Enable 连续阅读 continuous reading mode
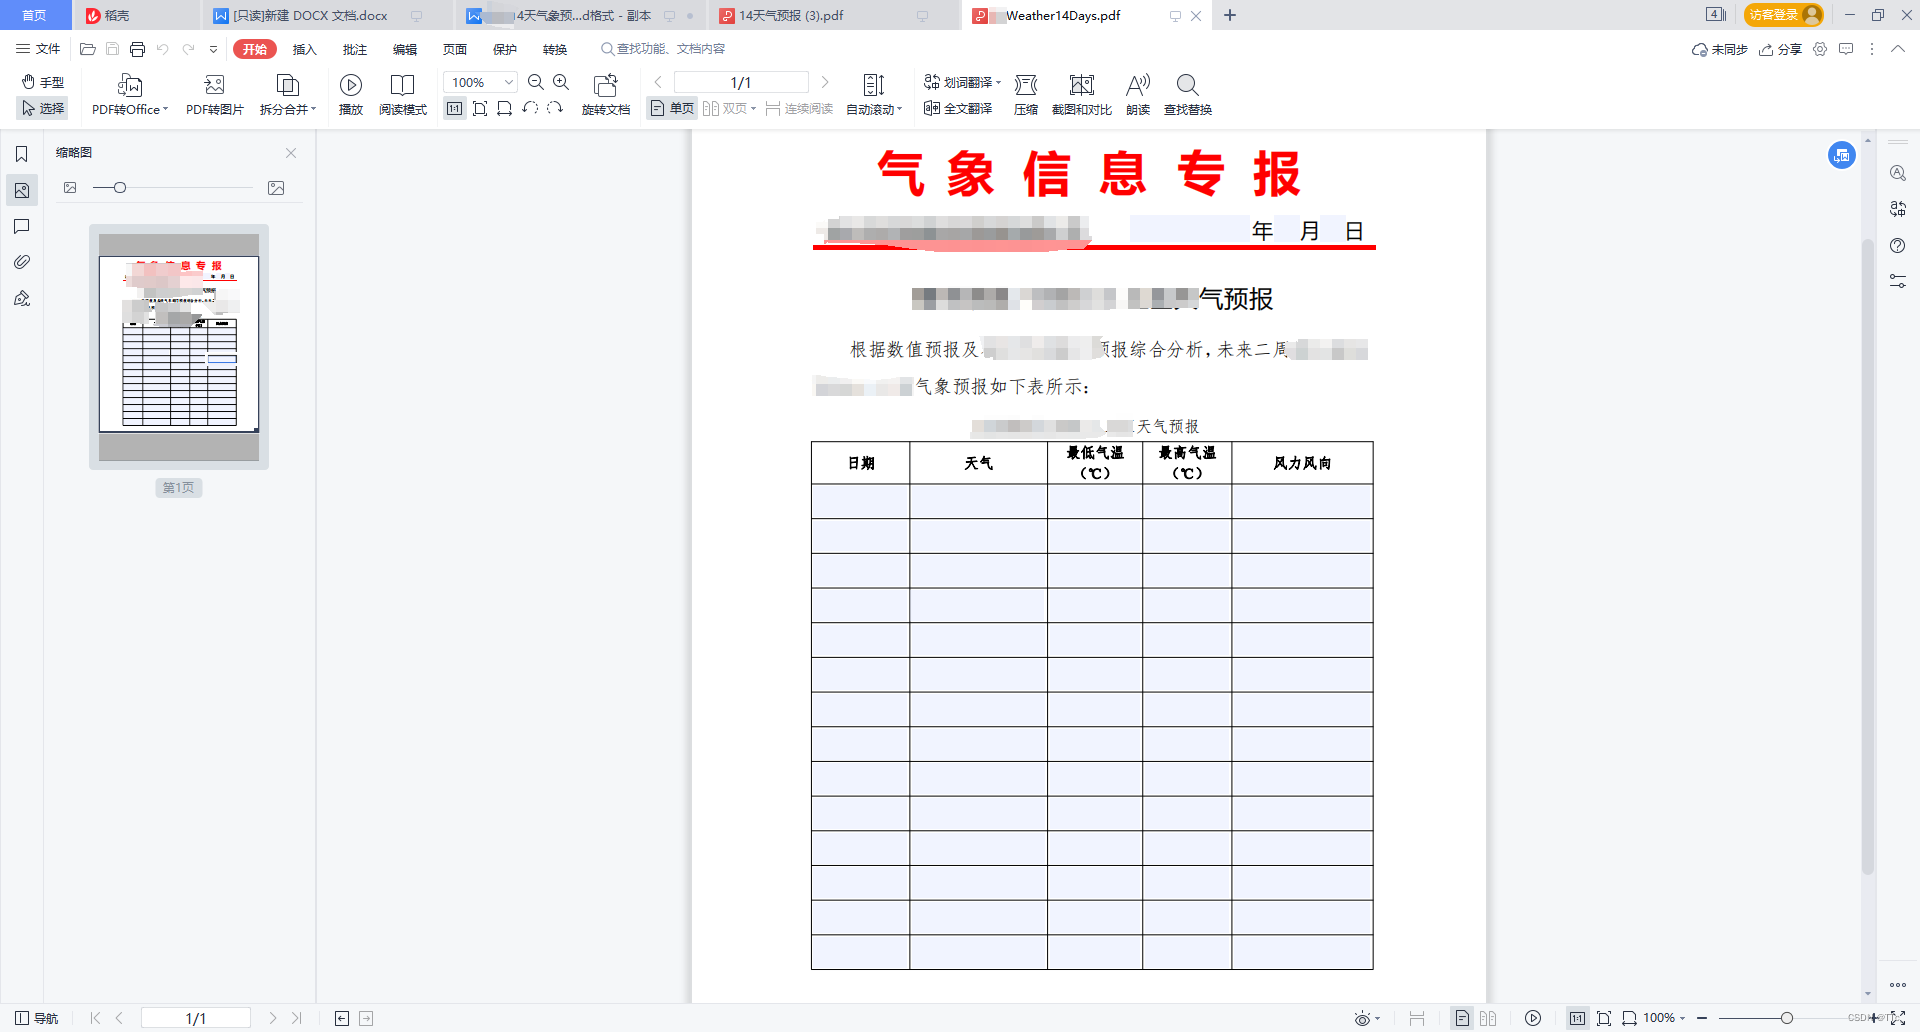This screenshot has height=1032, width=1920. (x=800, y=109)
